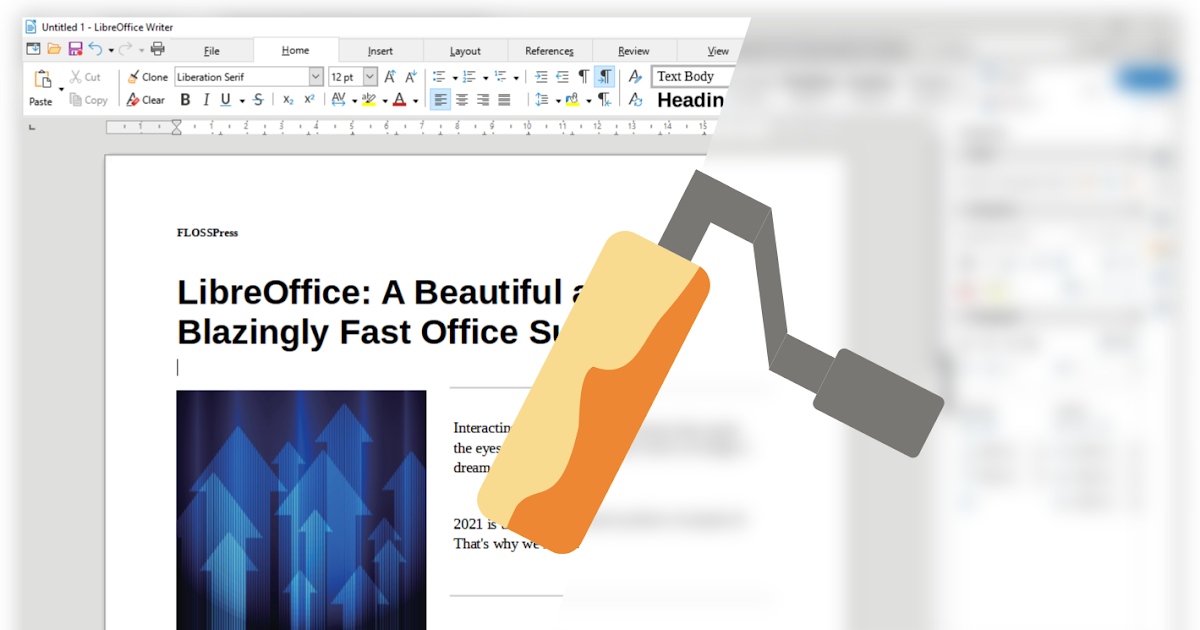
Task: Apply strikethrough to text
Action: click(258, 100)
